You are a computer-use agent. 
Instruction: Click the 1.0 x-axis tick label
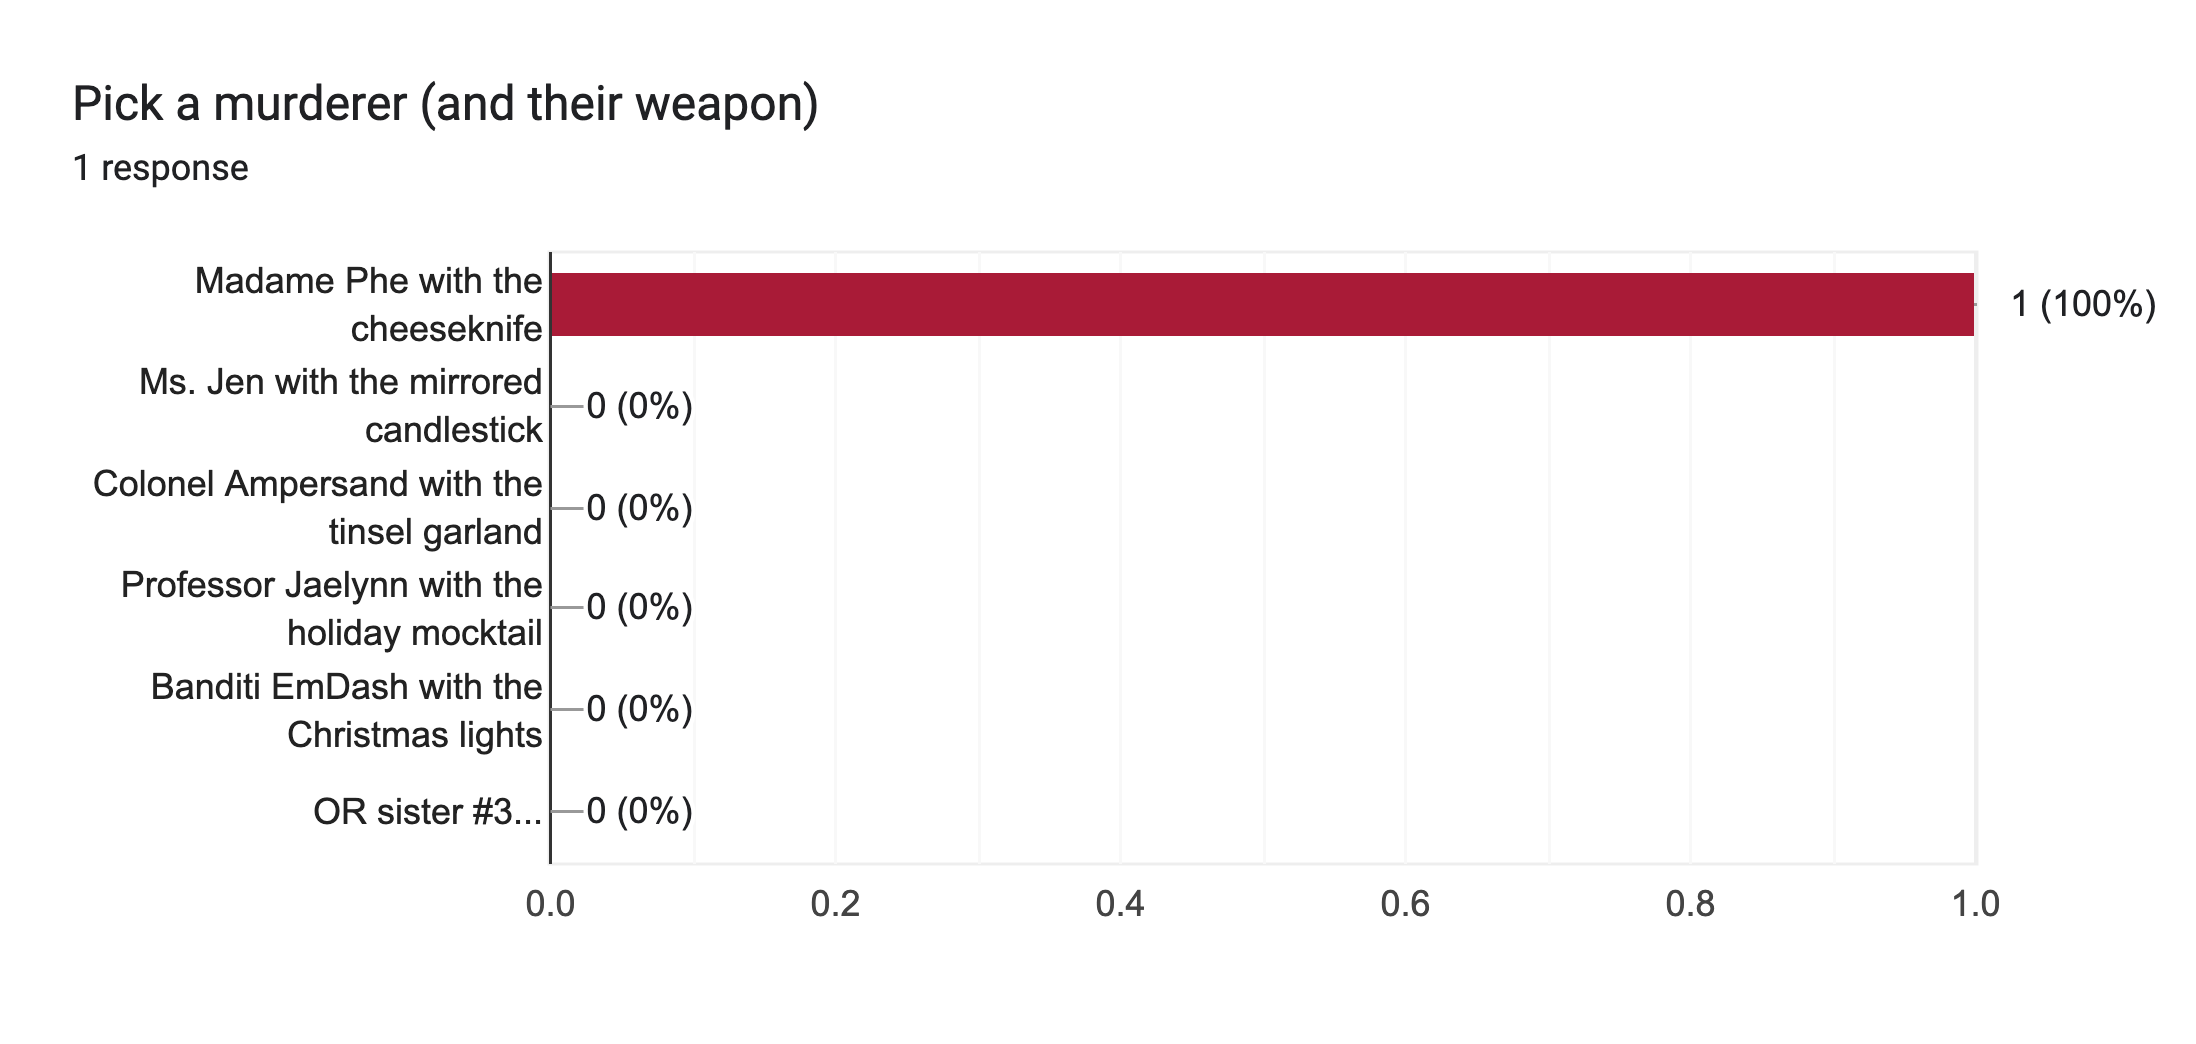1975,904
